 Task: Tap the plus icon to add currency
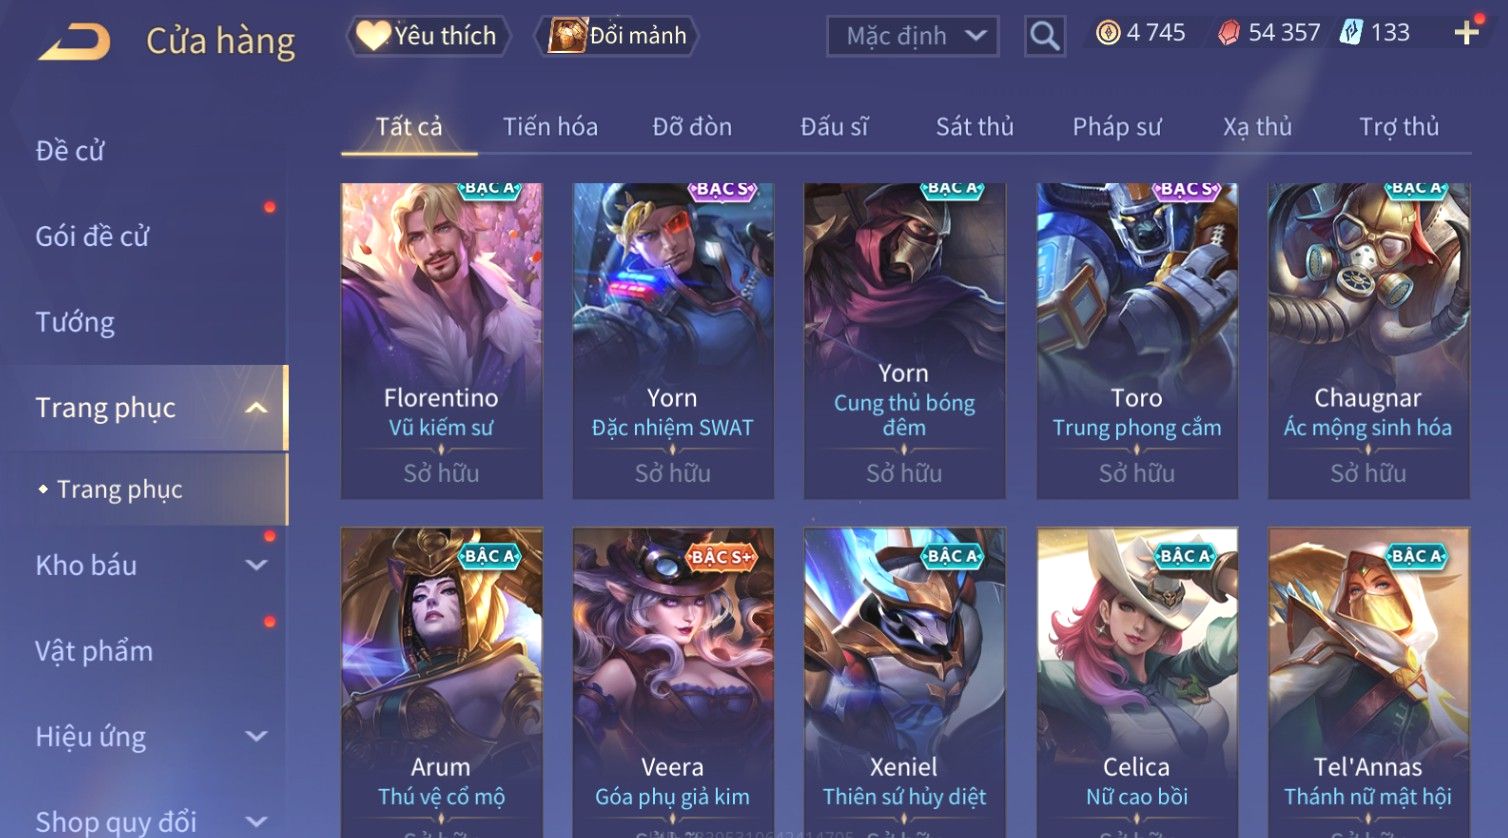pyautogui.click(x=1467, y=34)
